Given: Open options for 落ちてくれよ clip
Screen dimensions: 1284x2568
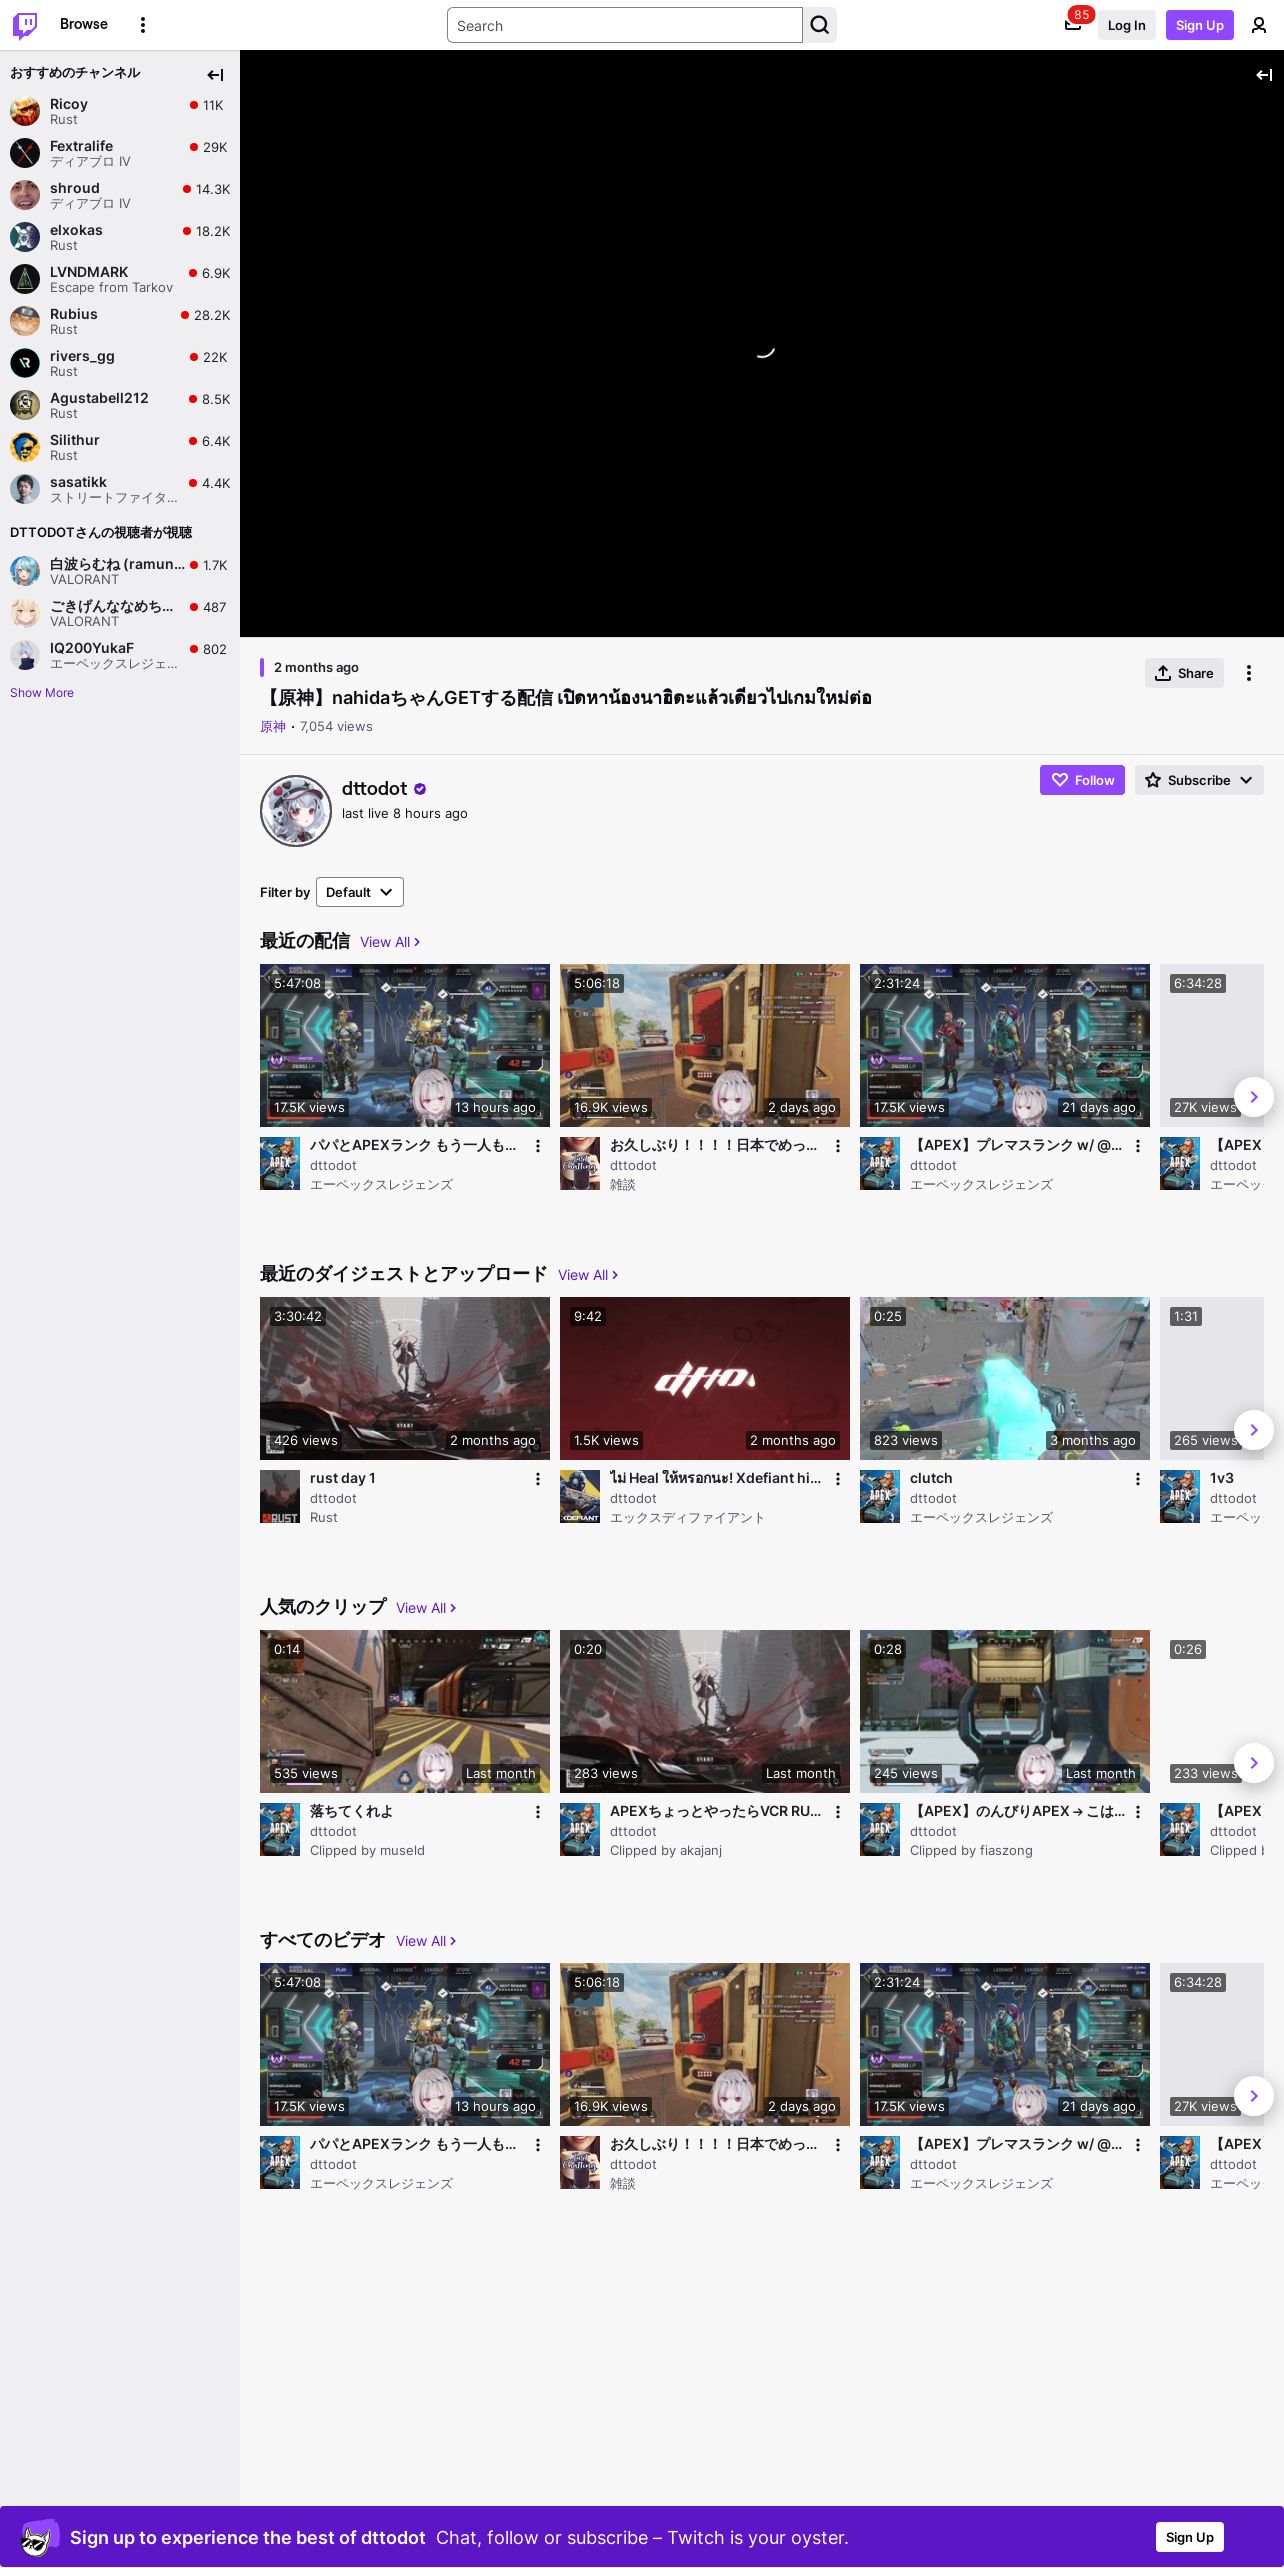Looking at the screenshot, I should [x=538, y=1812].
